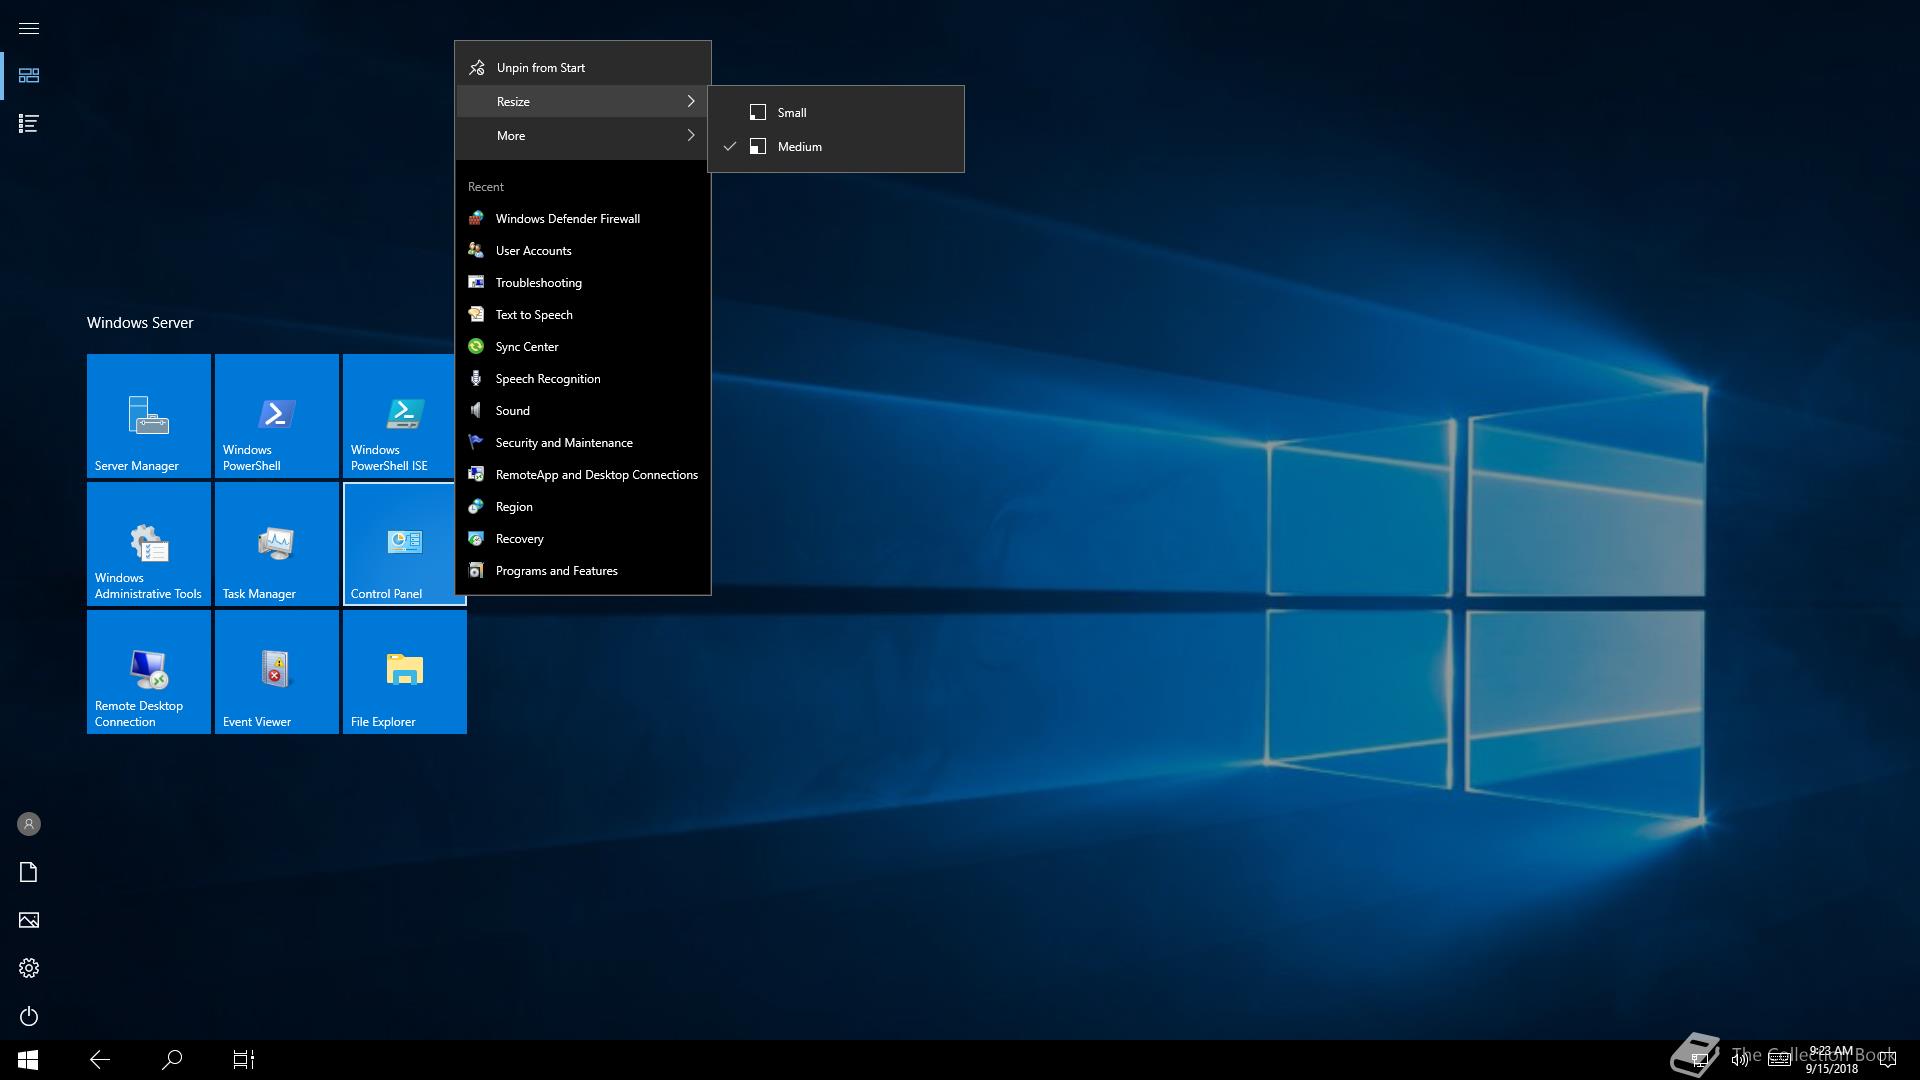Open Task View from taskbar
This screenshot has width=1920, height=1080.
(x=244, y=1060)
